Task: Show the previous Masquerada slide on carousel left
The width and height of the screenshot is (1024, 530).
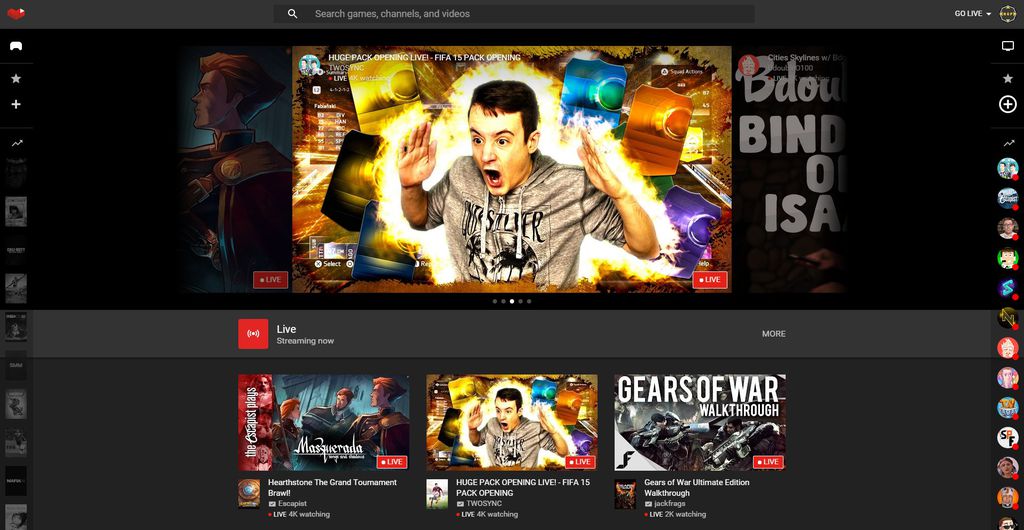Action: click(x=235, y=169)
